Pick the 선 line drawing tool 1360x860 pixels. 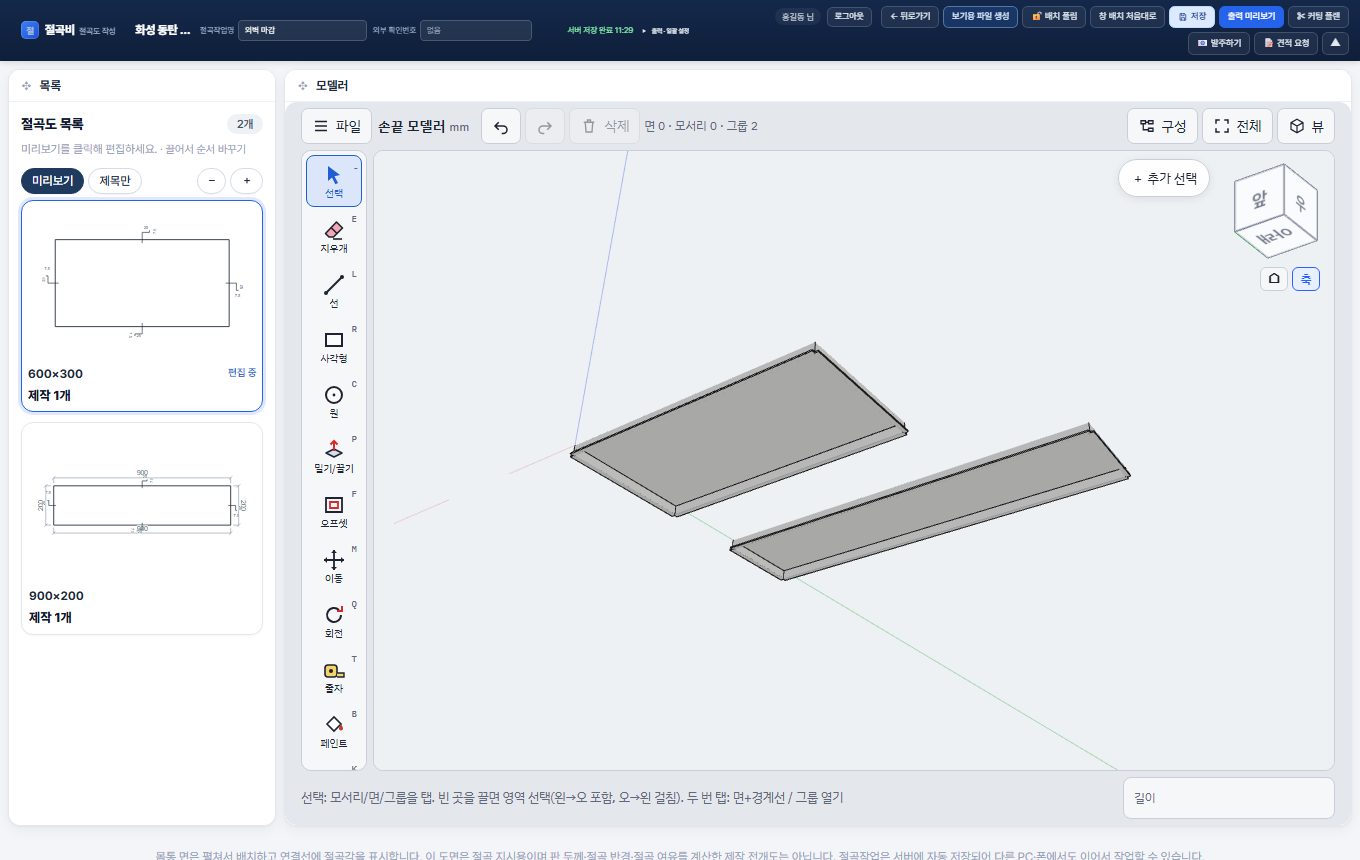[334, 291]
